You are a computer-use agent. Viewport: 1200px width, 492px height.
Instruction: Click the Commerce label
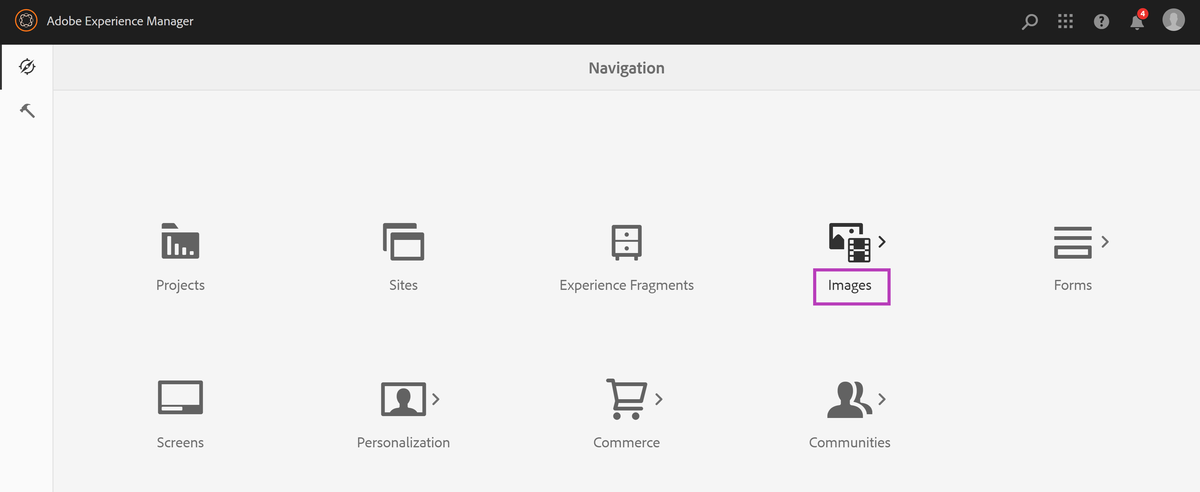point(626,443)
